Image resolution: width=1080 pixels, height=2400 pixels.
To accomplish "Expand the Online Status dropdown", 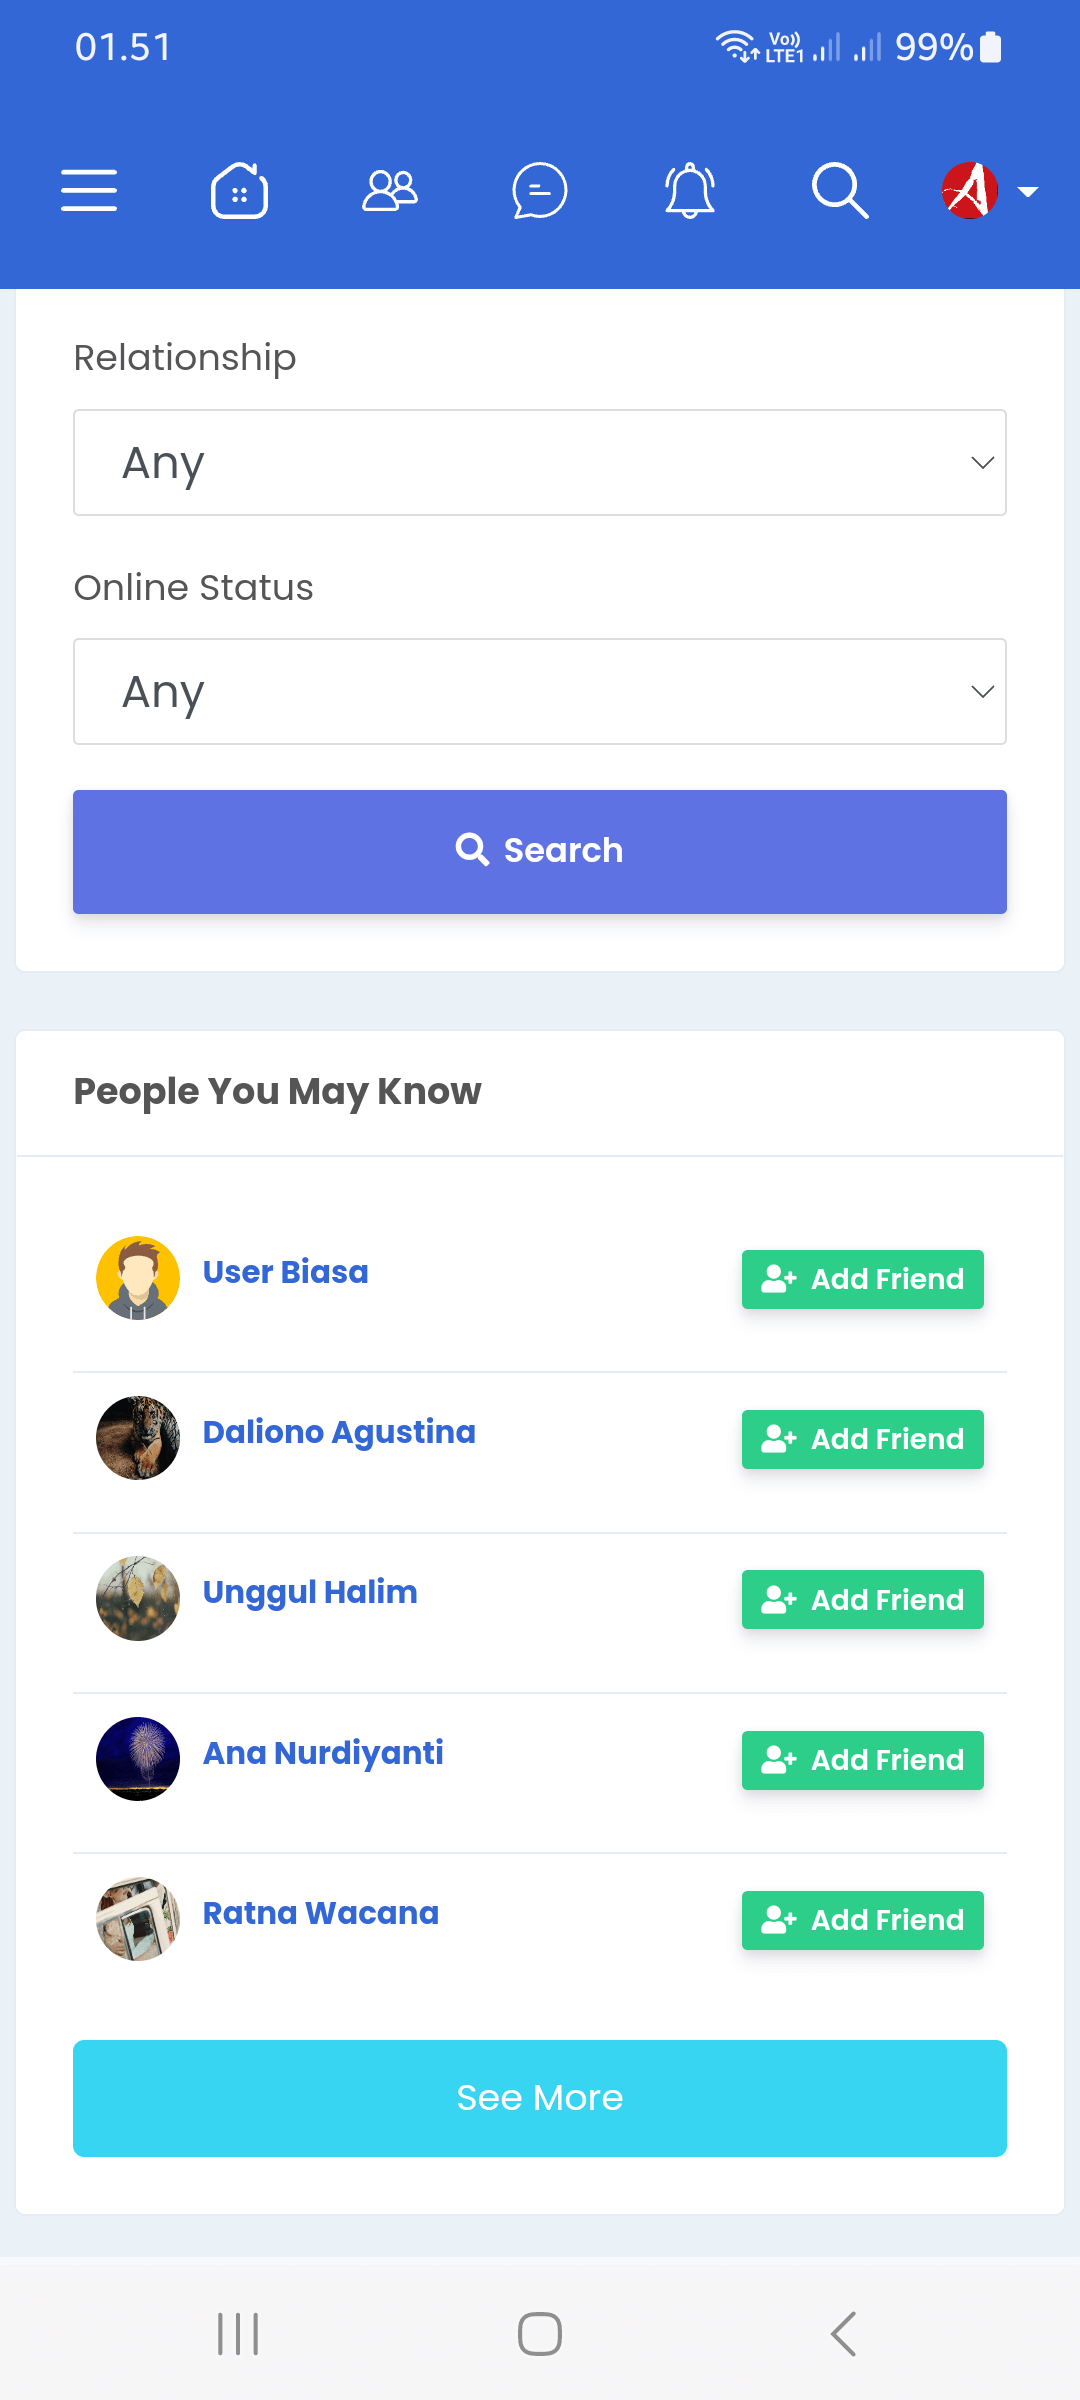I will pyautogui.click(x=540, y=692).
